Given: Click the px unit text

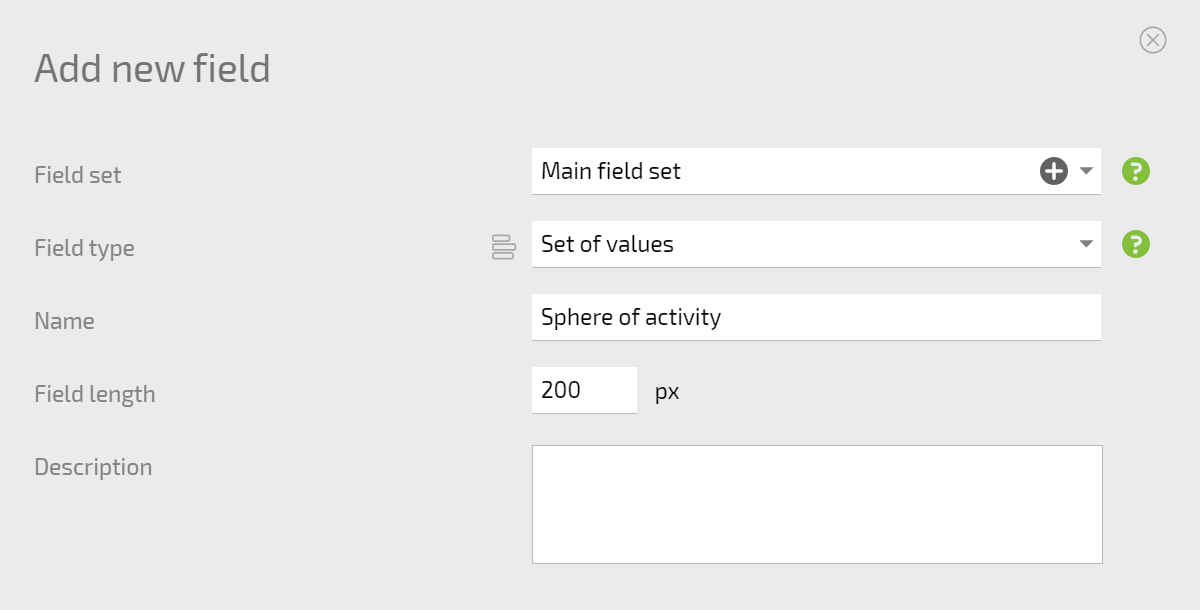Looking at the screenshot, I should 667,392.
